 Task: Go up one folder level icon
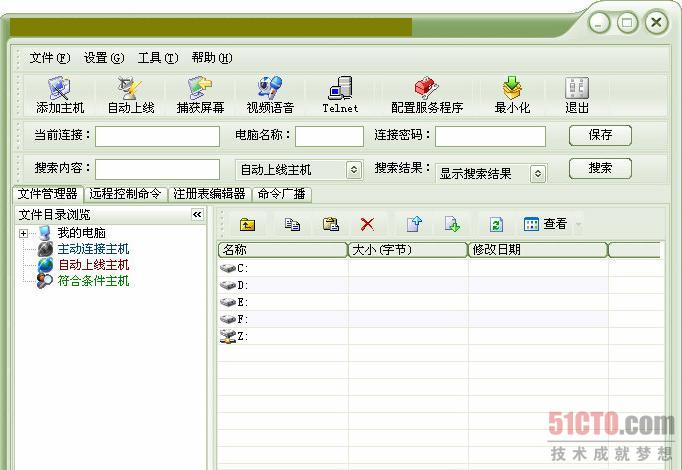point(247,224)
